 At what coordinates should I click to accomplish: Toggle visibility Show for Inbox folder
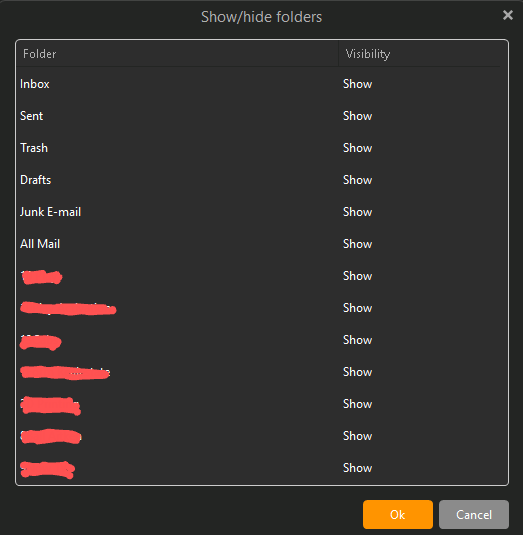[357, 84]
